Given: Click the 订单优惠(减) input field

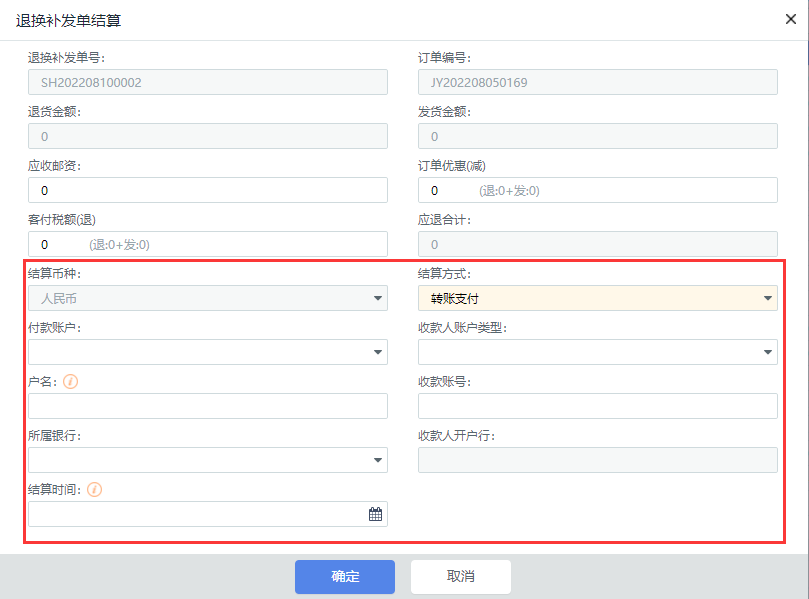Looking at the screenshot, I should click(597, 190).
